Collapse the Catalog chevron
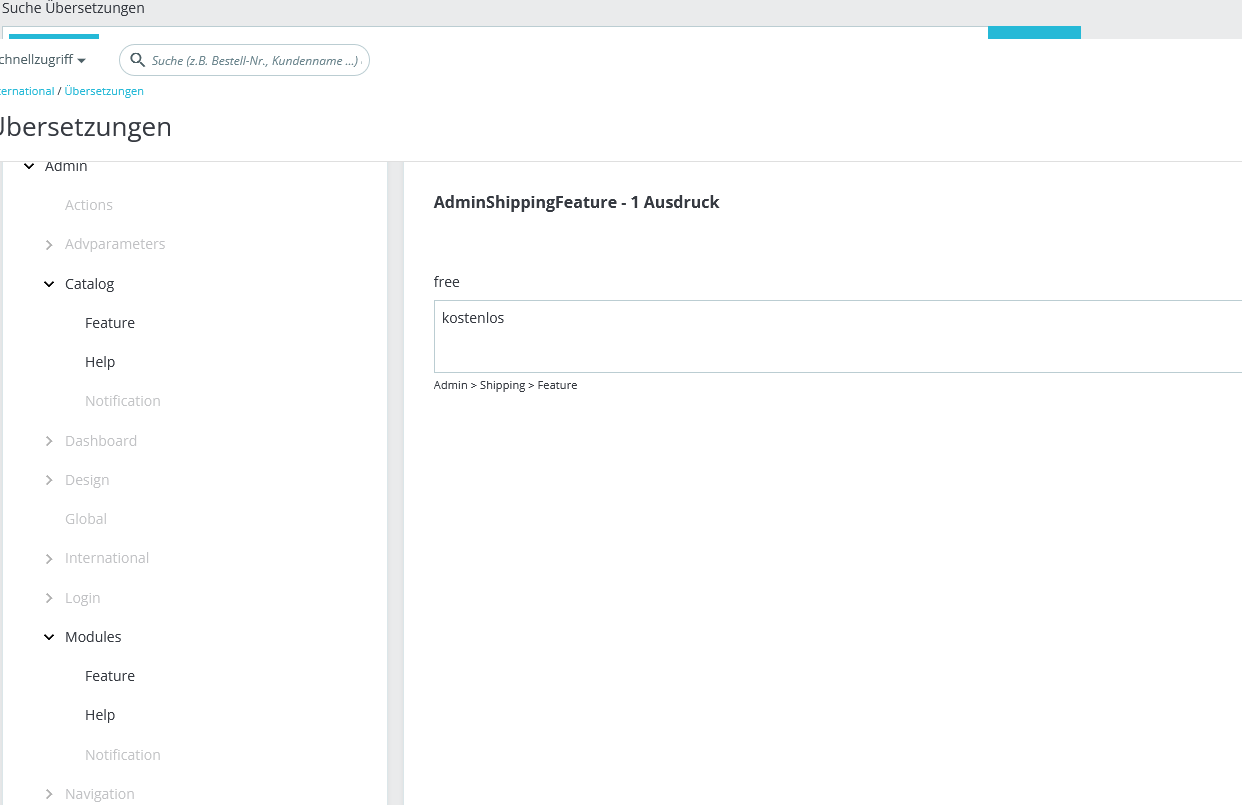Viewport: 1242px width, 805px height. (x=49, y=284)
